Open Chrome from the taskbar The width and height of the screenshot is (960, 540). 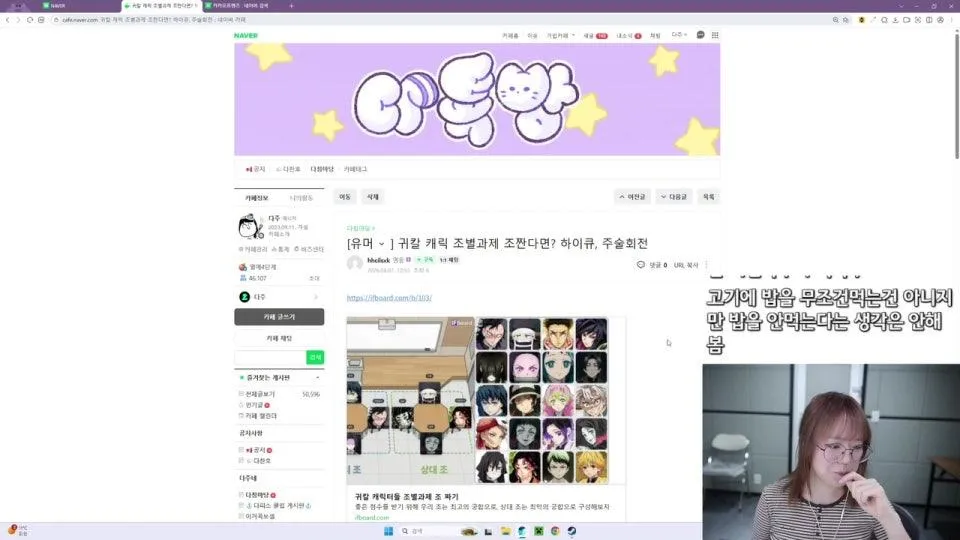click(x=555, y=531)
